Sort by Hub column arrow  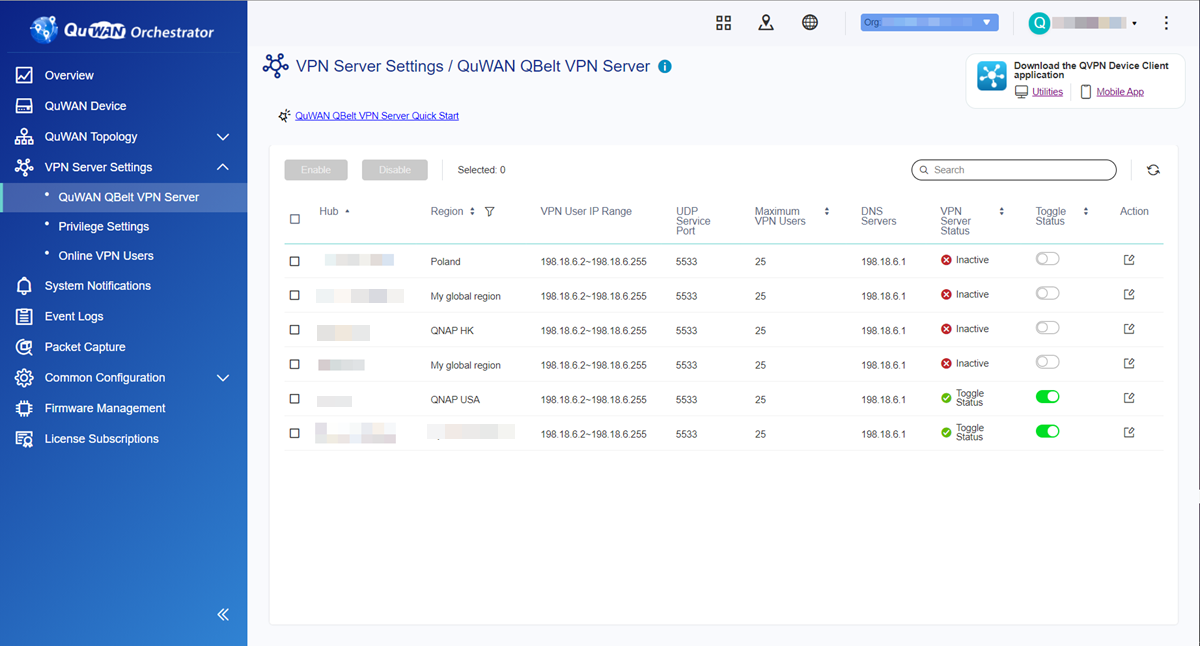[347, 212]
